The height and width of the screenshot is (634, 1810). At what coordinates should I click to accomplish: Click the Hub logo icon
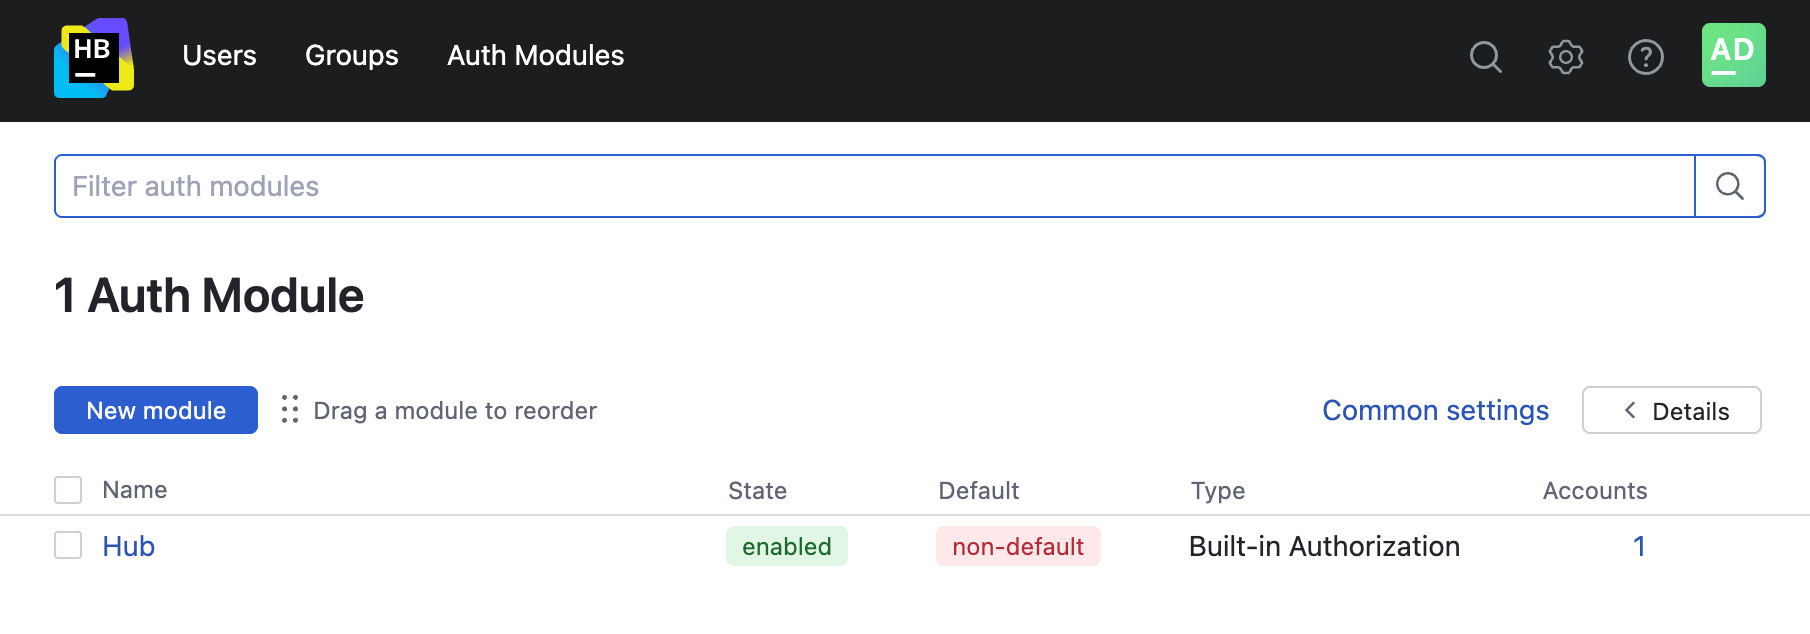(94, 57)
